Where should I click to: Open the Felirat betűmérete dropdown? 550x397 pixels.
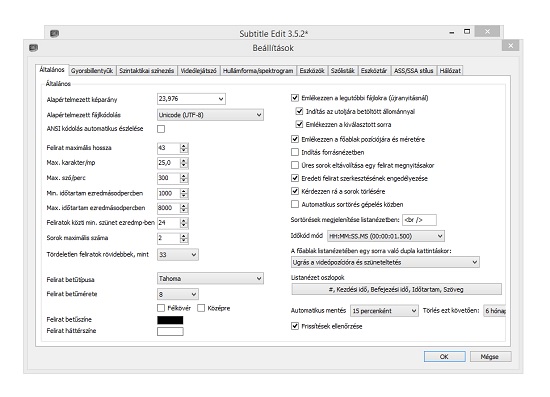[x=177, y=294]
